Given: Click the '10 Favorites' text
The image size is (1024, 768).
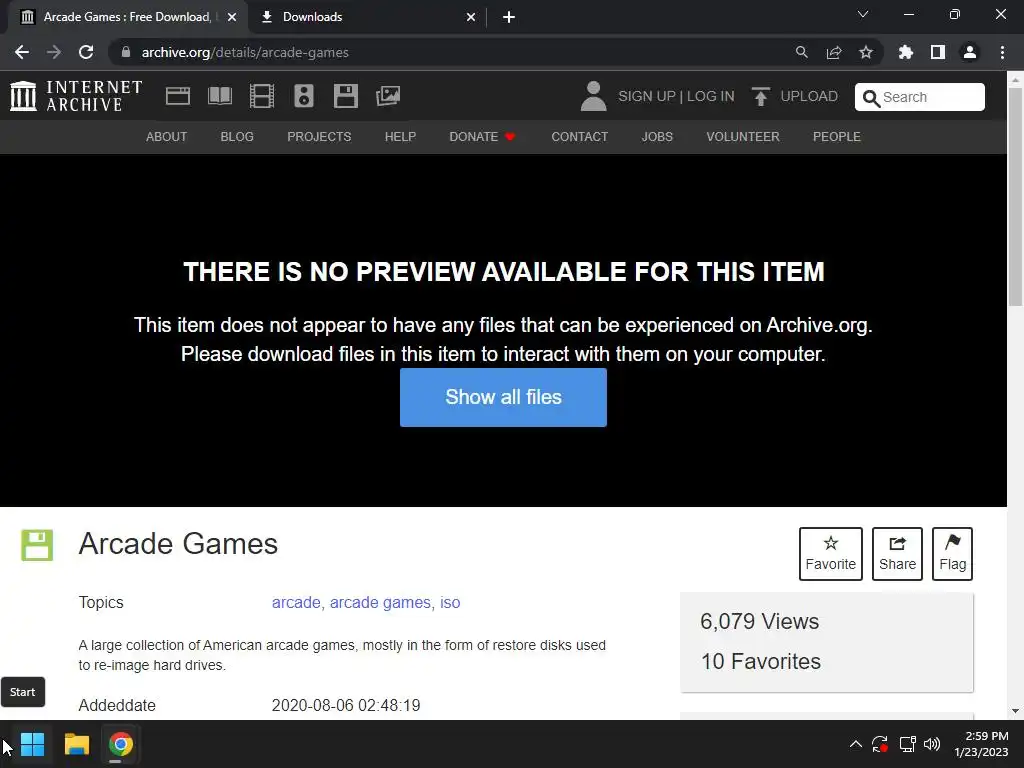Looking at the screenshot, I should click(x=761, y=661).
